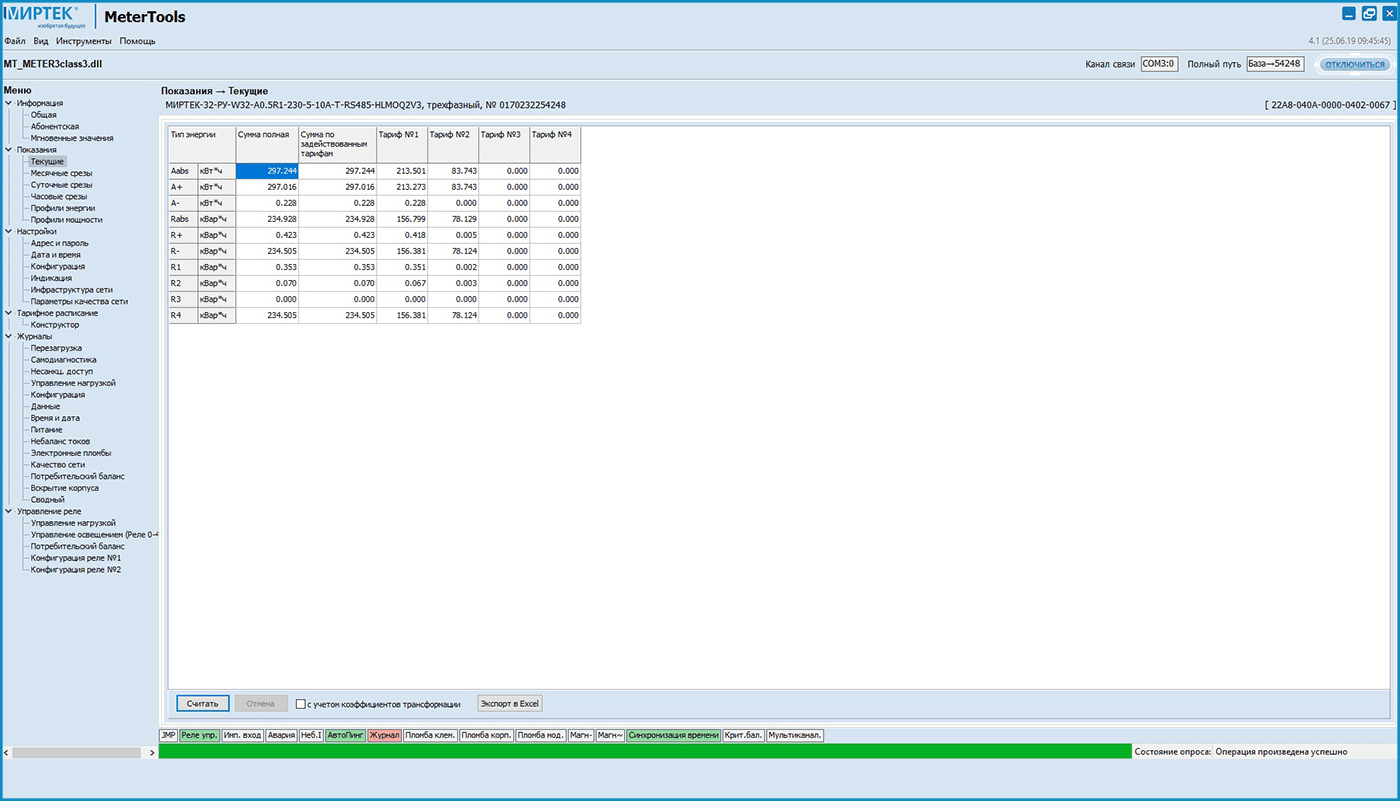
Task: Open Профили мощности tree item
Action: tap(66, 220)
